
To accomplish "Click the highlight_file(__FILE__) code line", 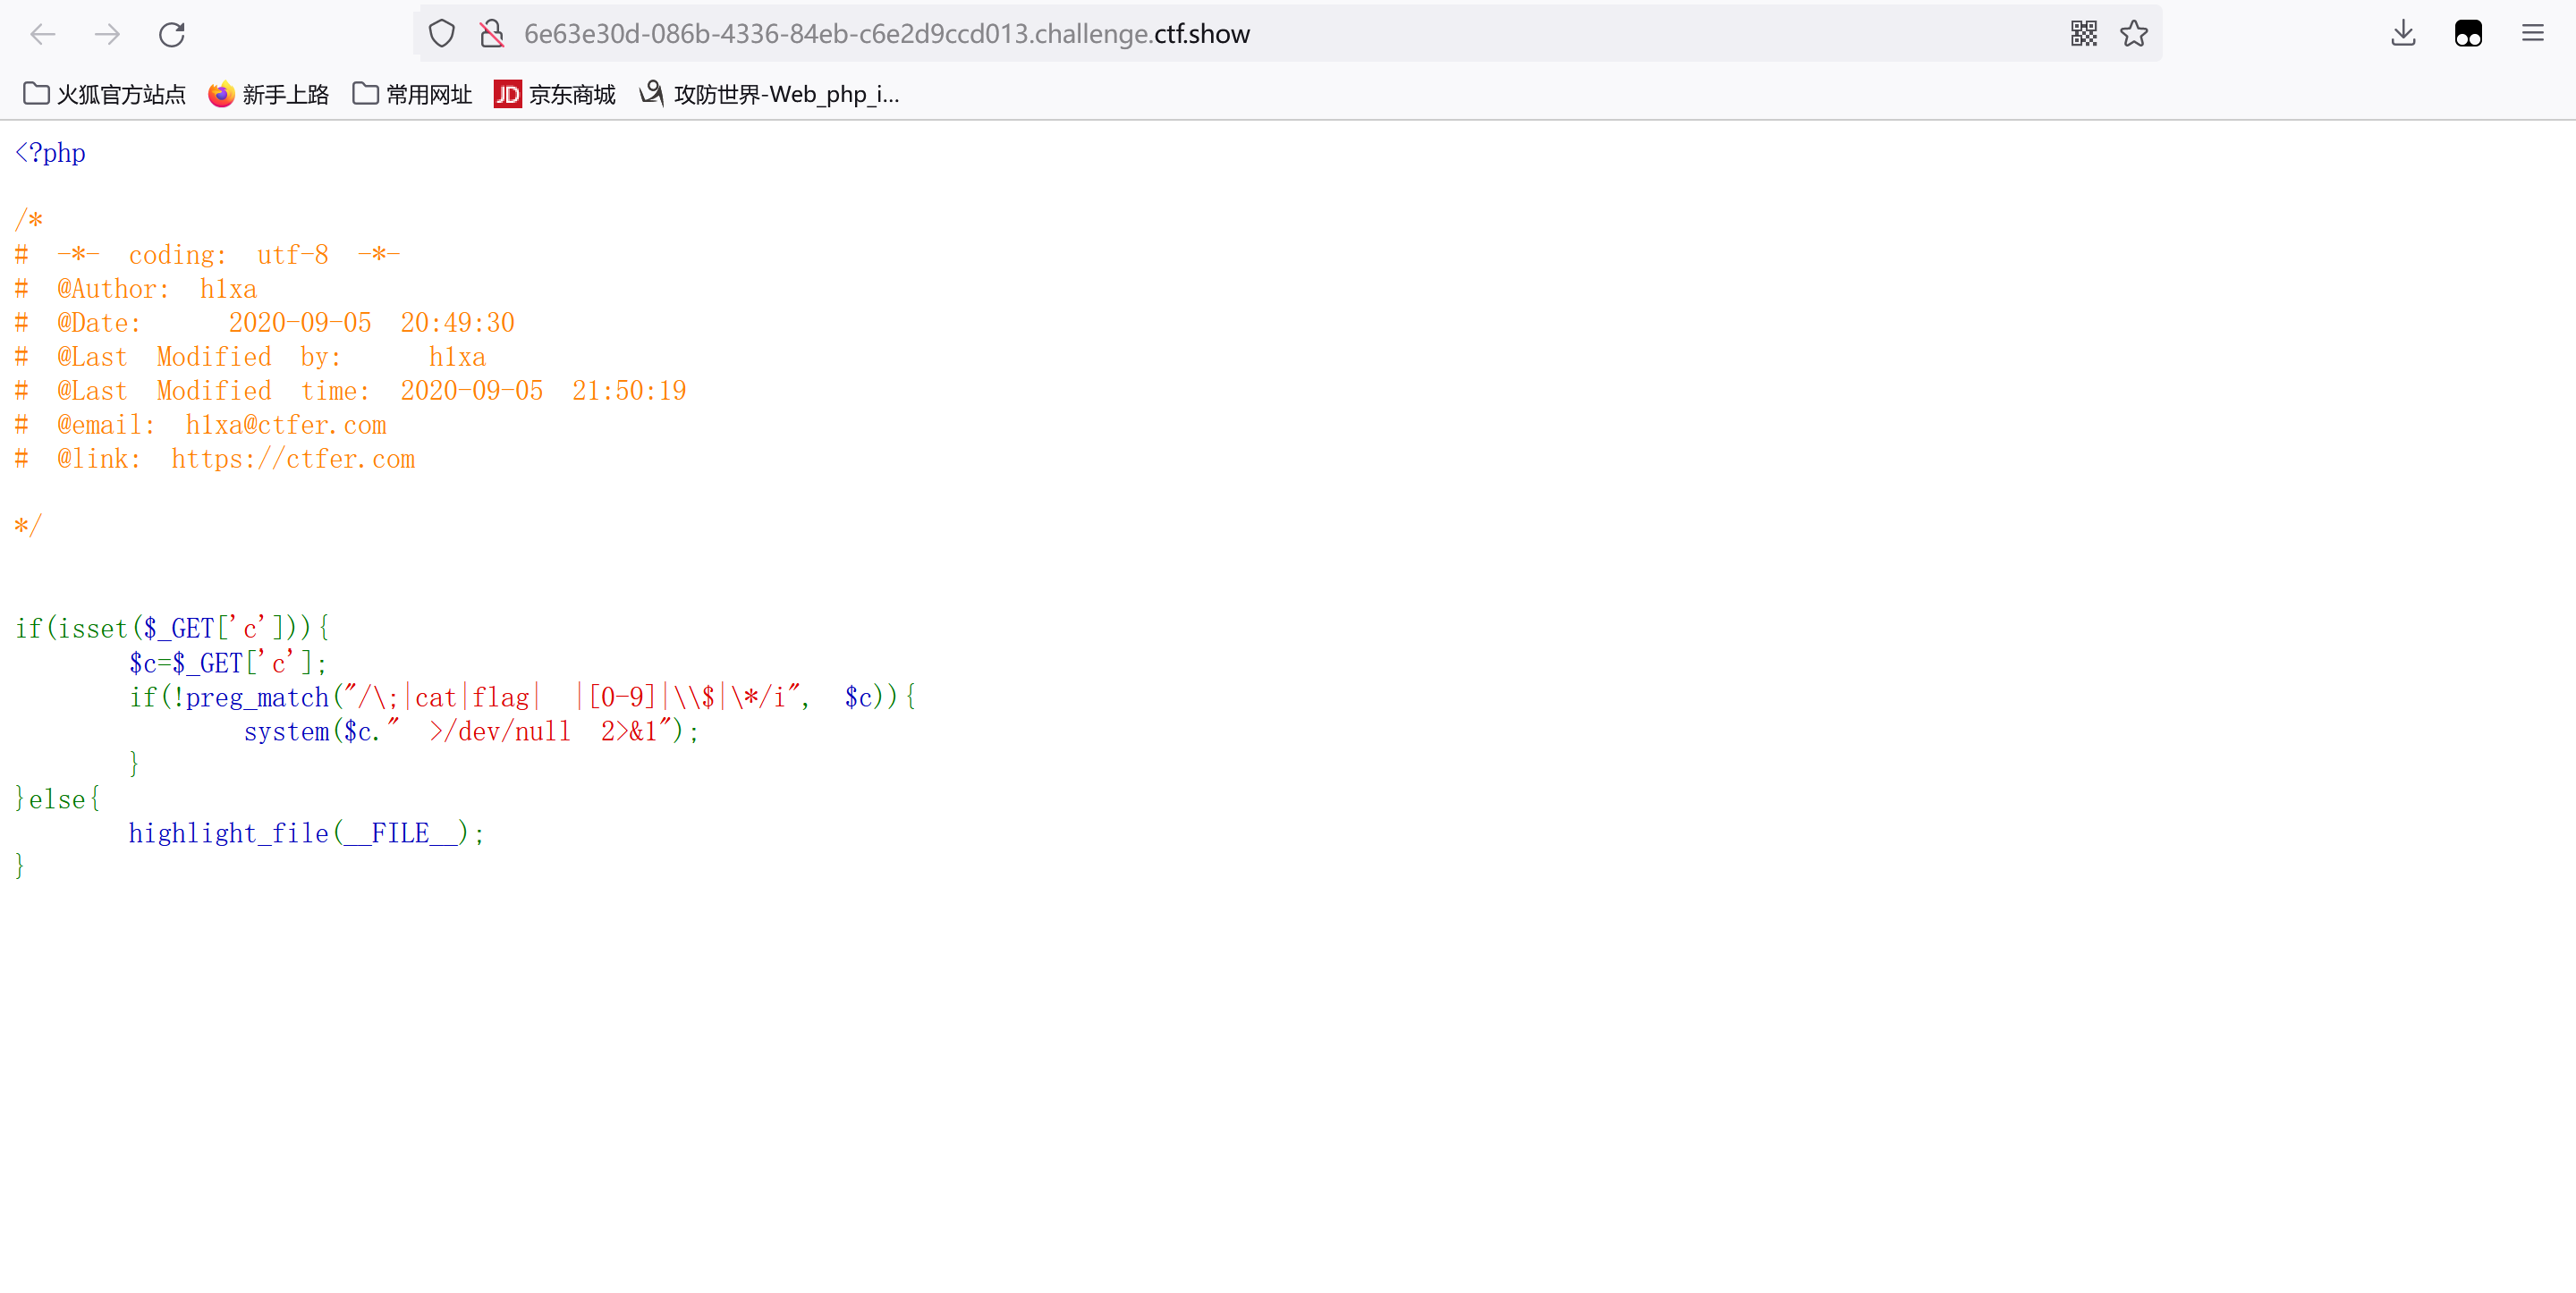I will click(x=306, y=833).
